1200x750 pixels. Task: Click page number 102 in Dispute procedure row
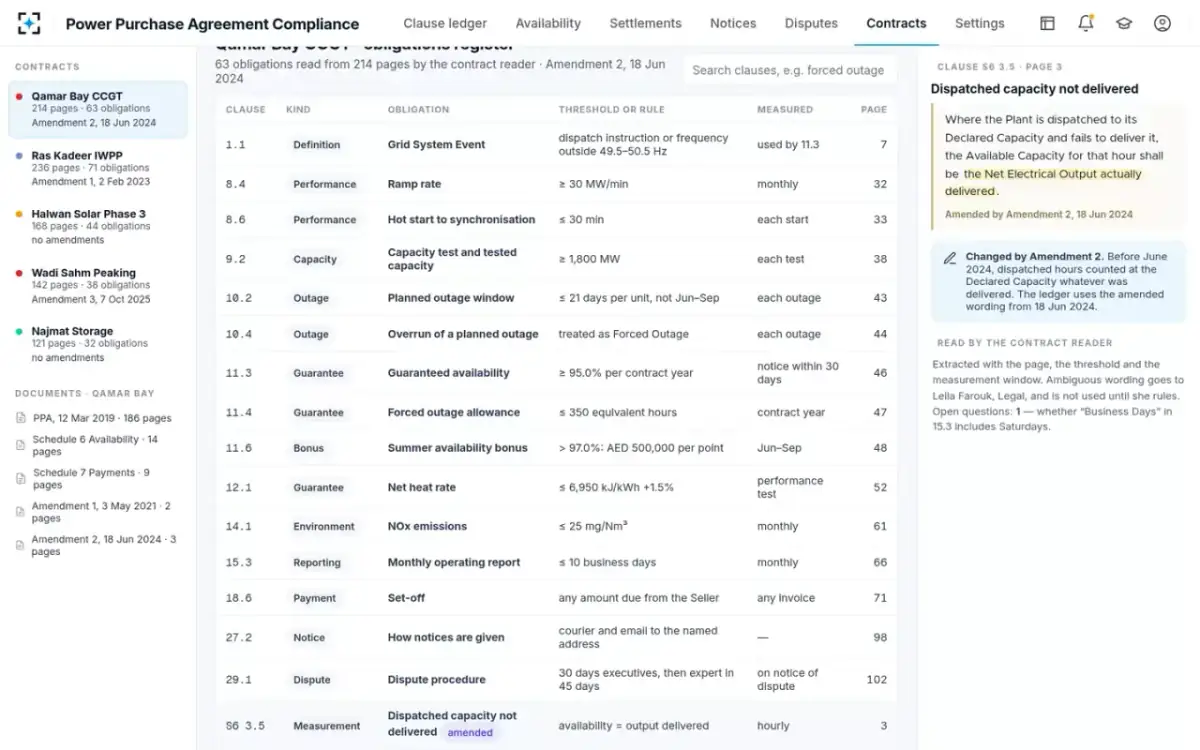pyautogui.click(x=877, y=680)
